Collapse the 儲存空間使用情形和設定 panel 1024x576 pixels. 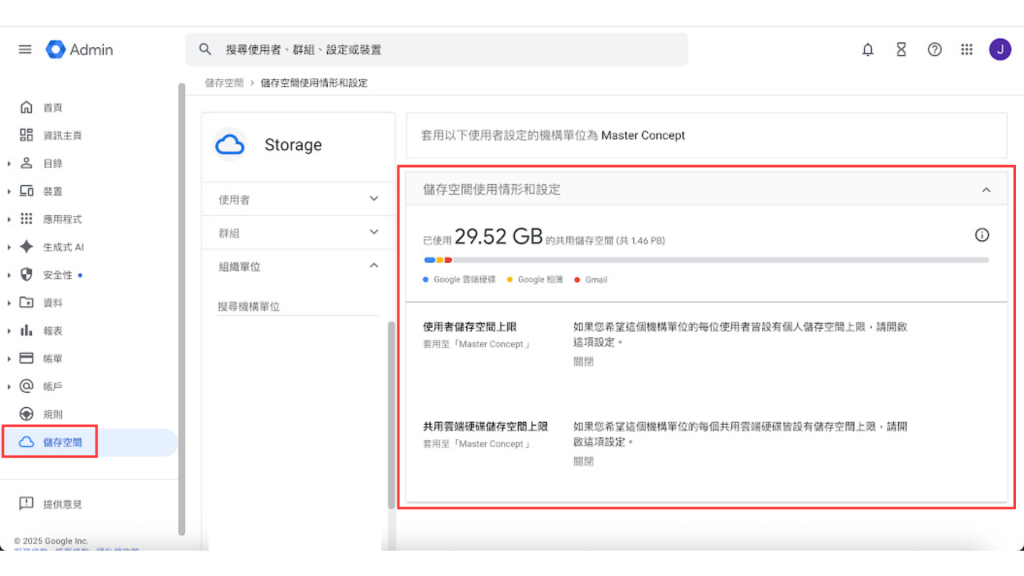pos(986,190)
